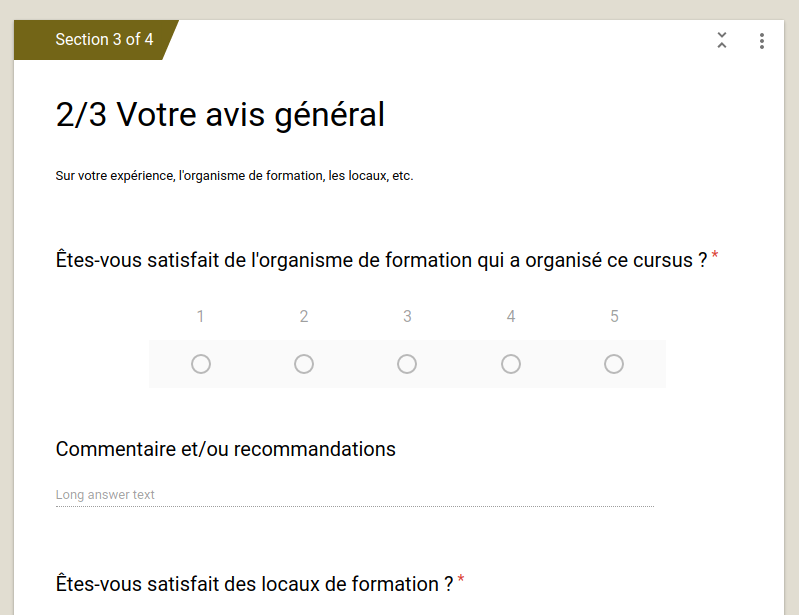Click the scale label number 3
This screenshot has height=615, width=799.
tap(407, 316)
